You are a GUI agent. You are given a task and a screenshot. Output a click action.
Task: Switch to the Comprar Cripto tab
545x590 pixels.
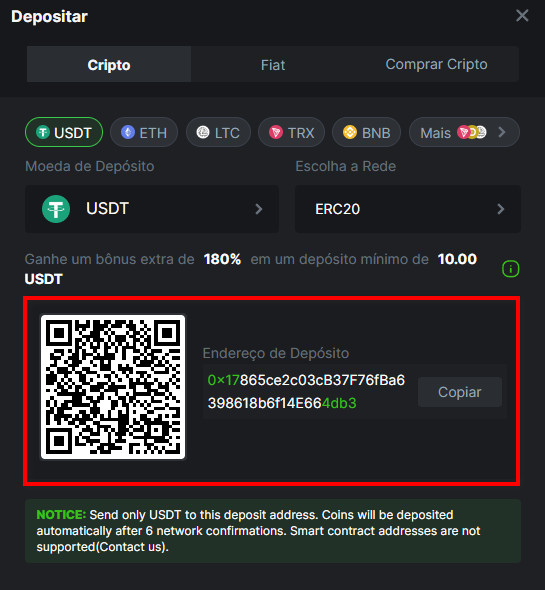click(437, 64)
